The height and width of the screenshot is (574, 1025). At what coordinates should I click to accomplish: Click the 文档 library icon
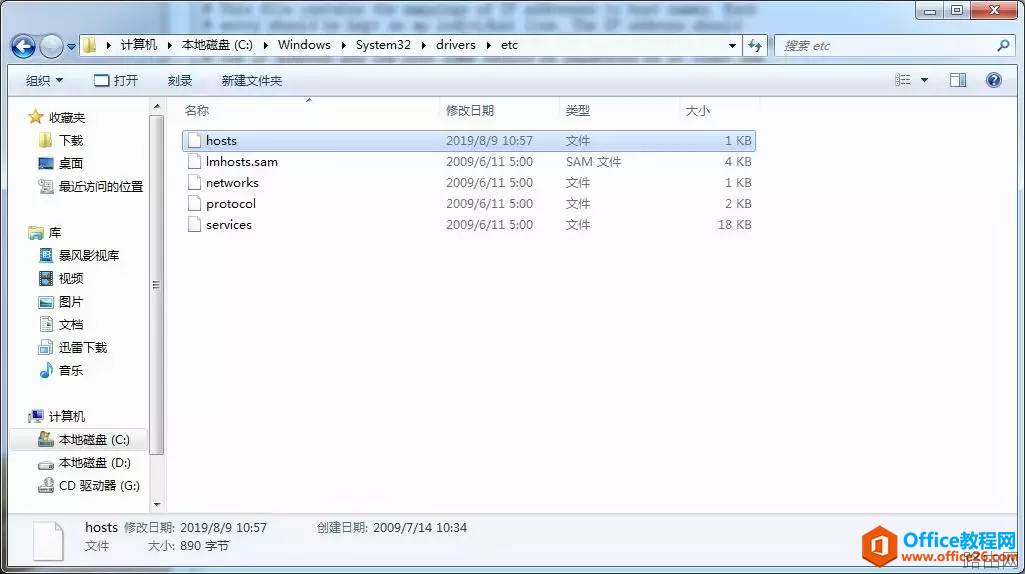pos(46,324)
